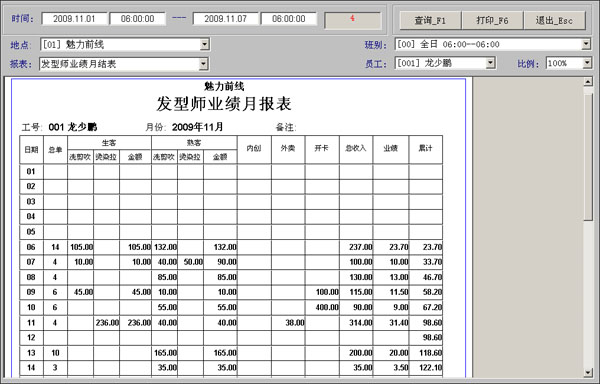Image resolution: width=600 pixels, height=384 pixels.
Task: Click the 发型师业绩月报表 report title
Action: 224,104
